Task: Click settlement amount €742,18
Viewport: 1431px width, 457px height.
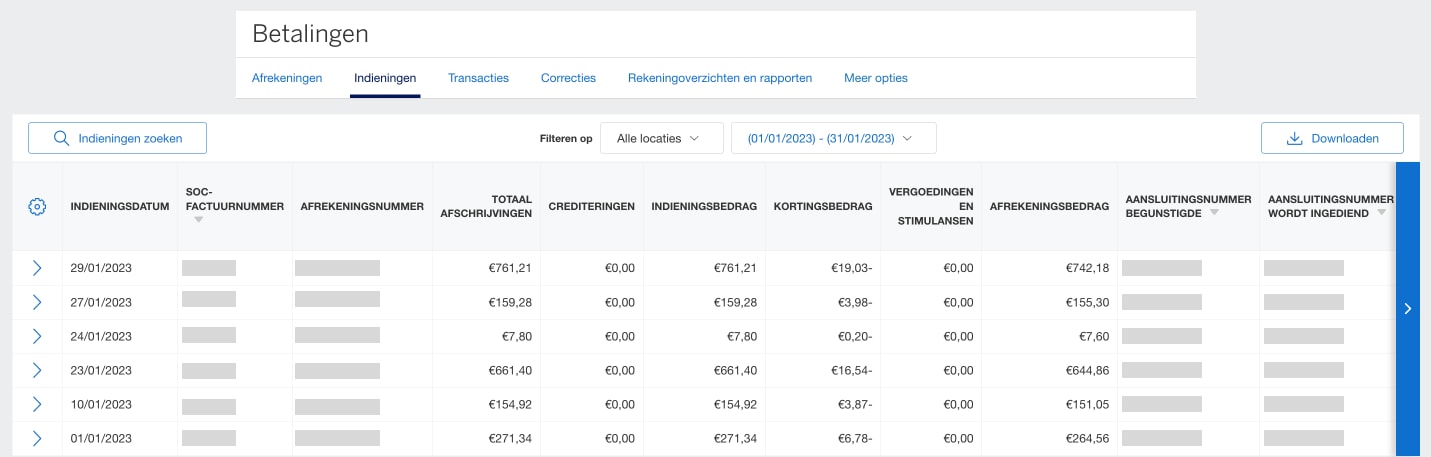Action: click(1087, 268)
